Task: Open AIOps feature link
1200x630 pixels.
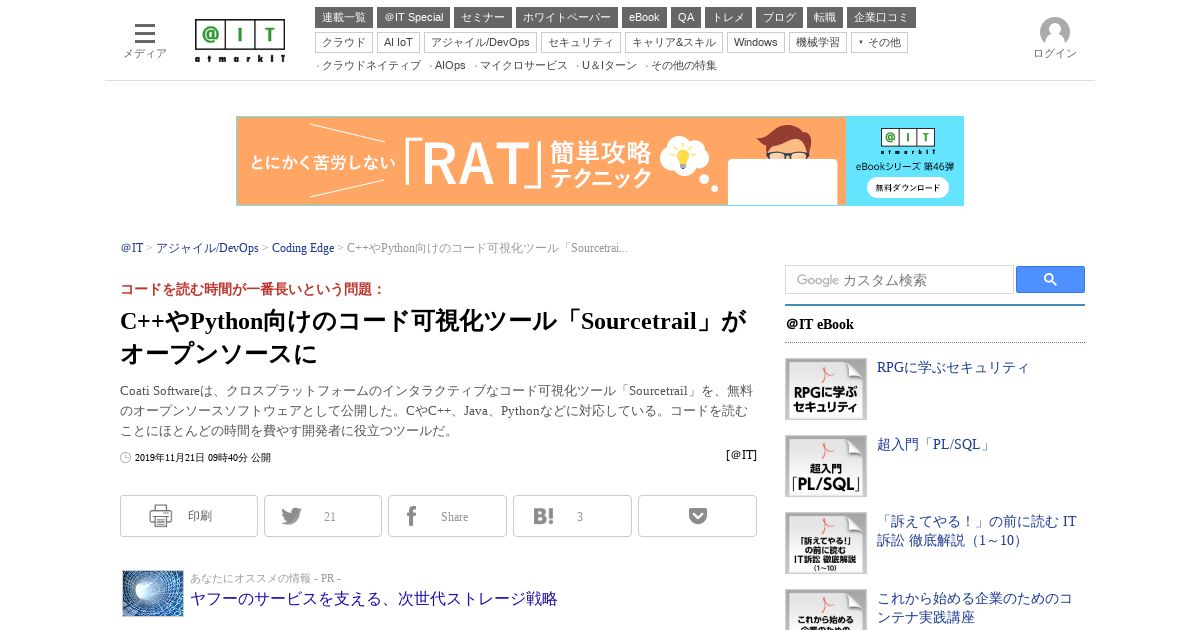Action: coord(450,65)
